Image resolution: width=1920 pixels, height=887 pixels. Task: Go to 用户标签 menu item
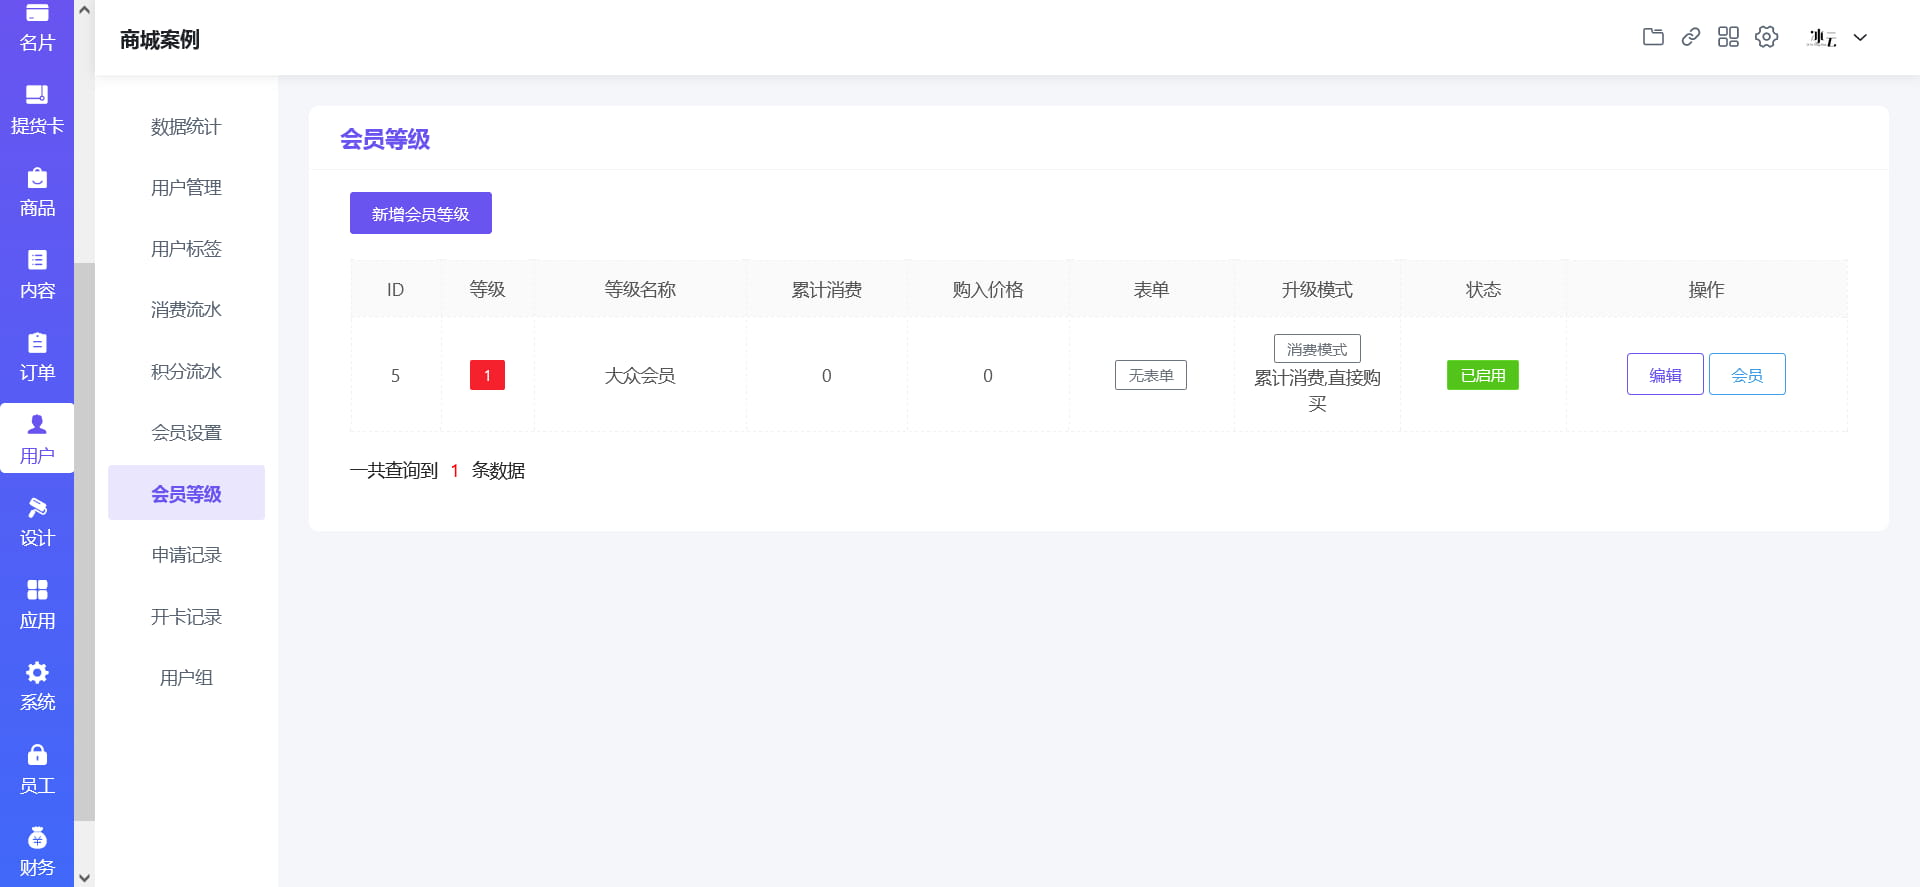point(186,249)
